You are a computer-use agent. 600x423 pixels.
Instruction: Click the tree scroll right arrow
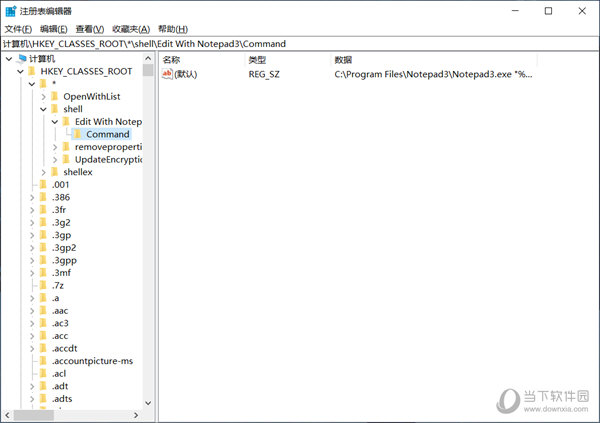click(x=136, y=415)
